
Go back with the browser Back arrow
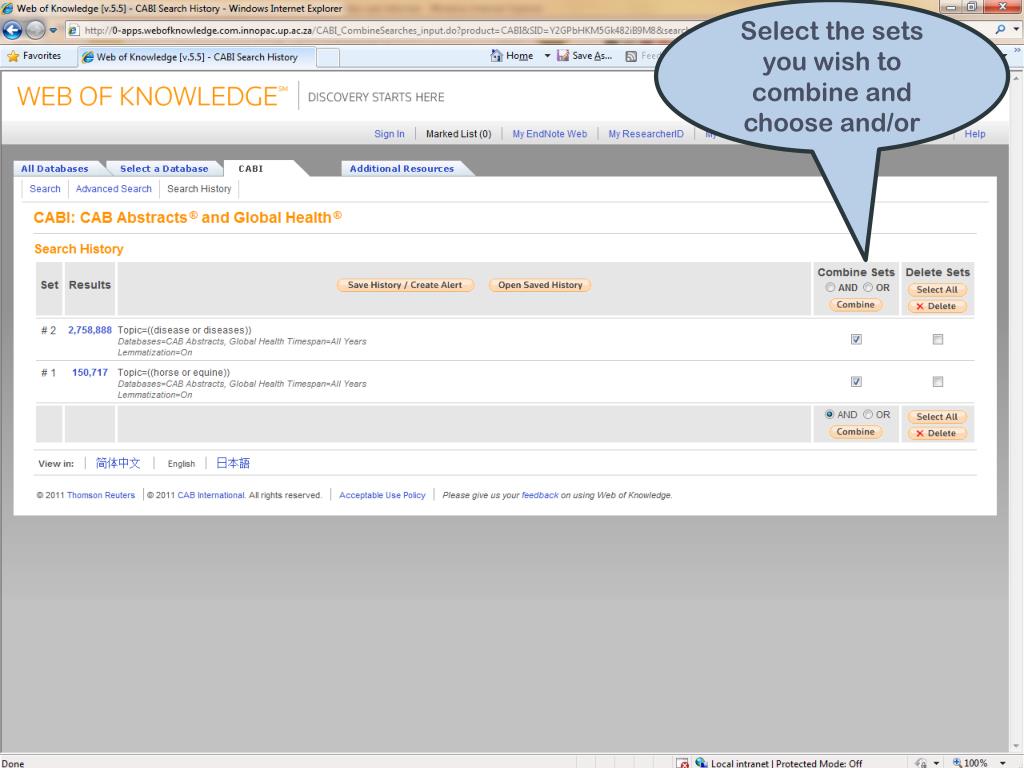coord(12,30)
